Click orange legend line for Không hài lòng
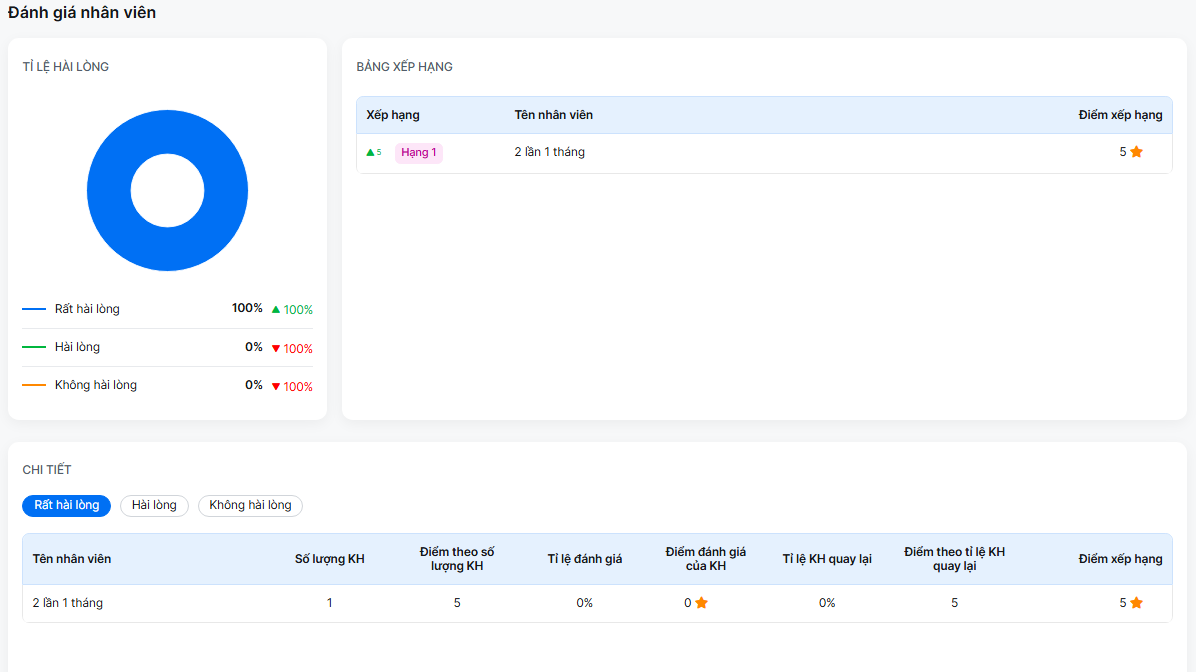 pos(34,385)
